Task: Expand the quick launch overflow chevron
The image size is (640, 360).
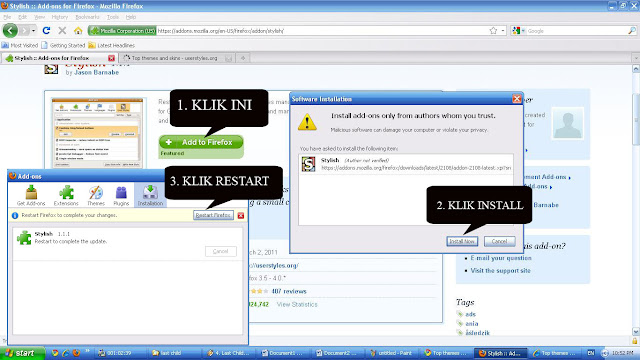Action: click(x=87, y=351)
